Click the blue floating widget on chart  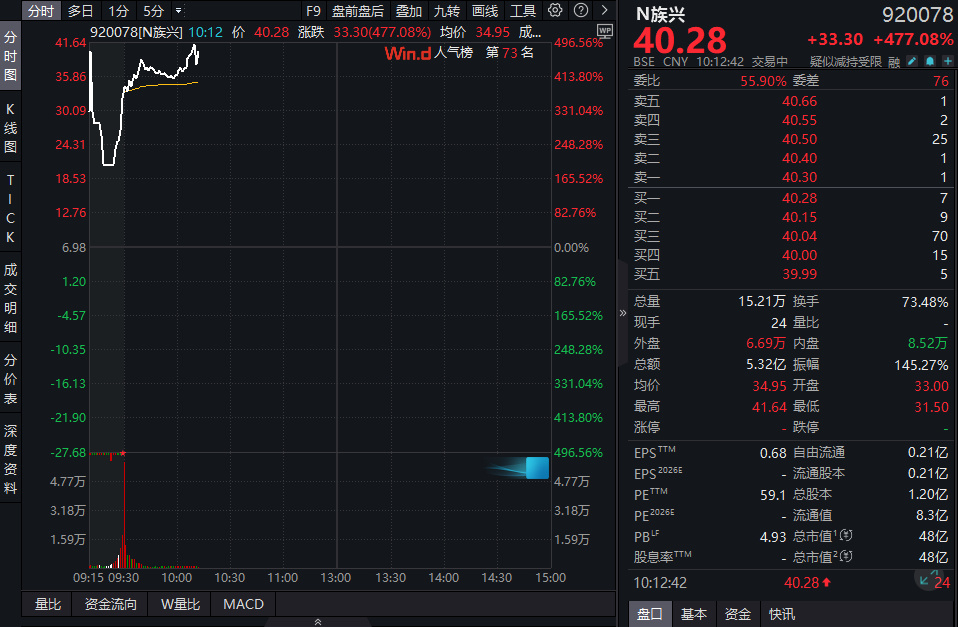(537, 468)
